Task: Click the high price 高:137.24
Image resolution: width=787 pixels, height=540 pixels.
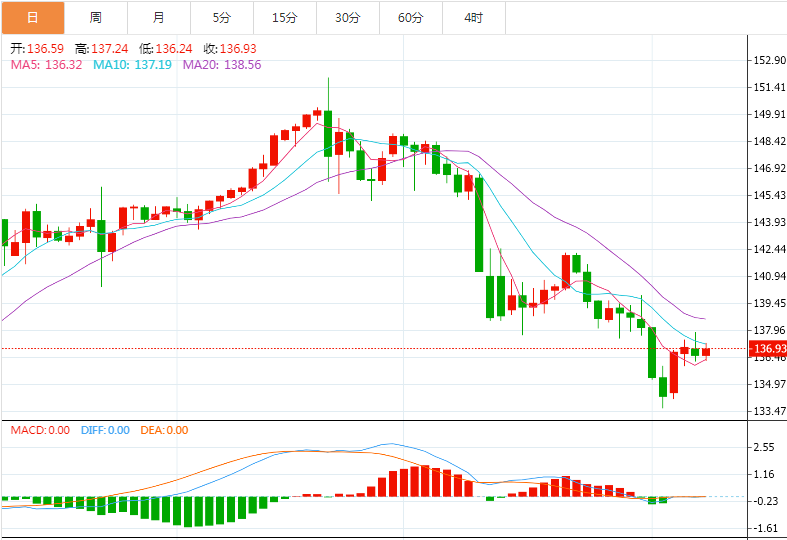Action: [101, 49]
